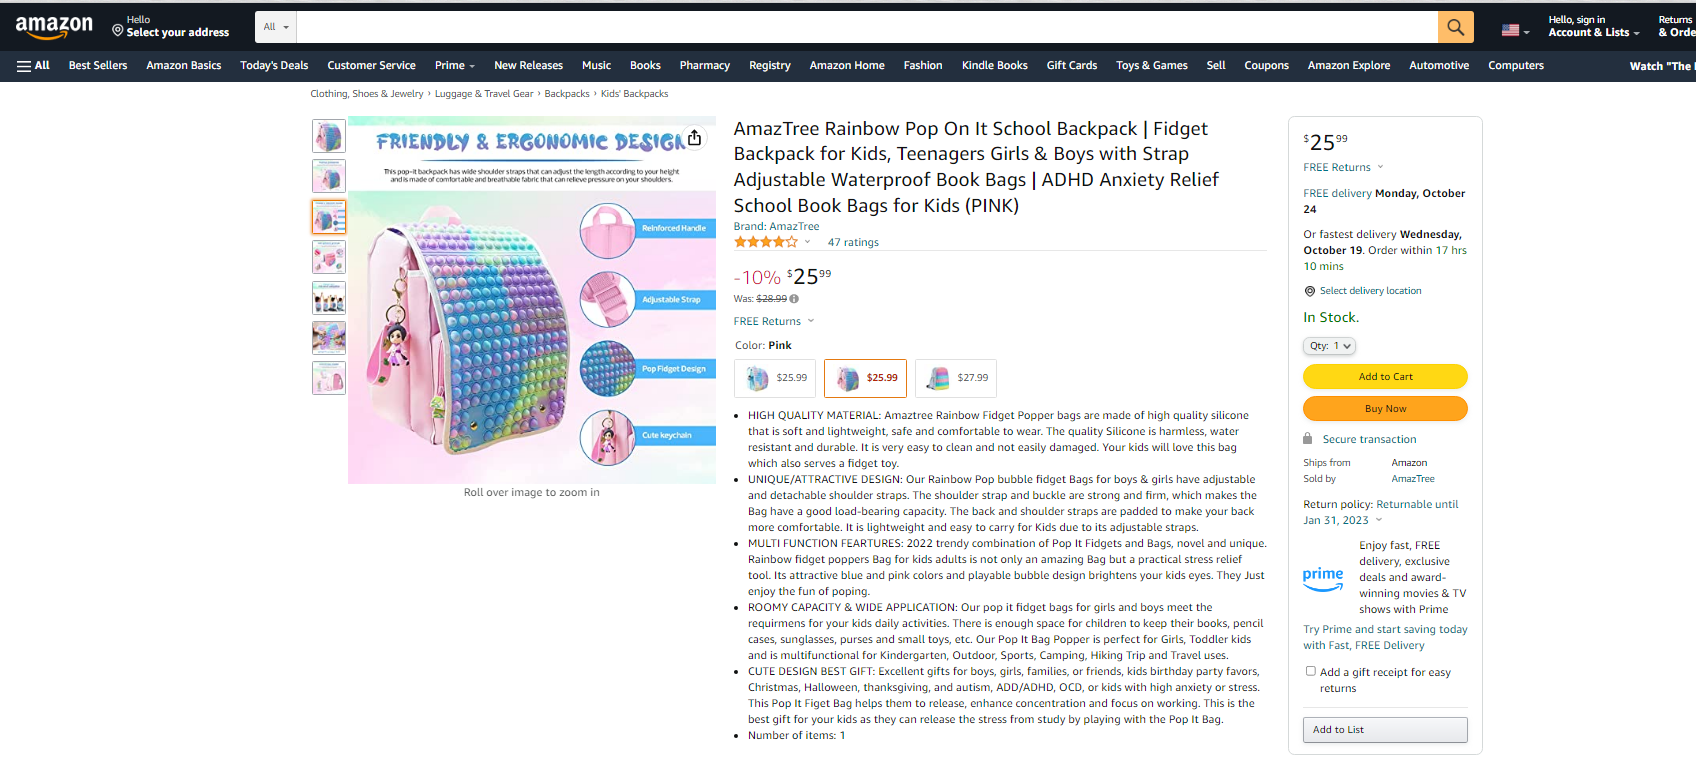The height and width of the screenshot is (766, 1696).
Task: Open the Qty quantity dropdown
Action: click(x=1329, y=346)
